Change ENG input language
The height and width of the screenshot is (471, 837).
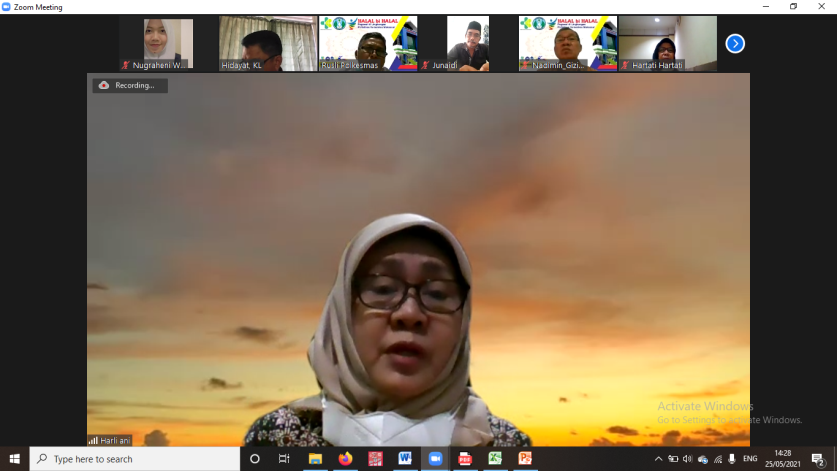click(750, 459)
